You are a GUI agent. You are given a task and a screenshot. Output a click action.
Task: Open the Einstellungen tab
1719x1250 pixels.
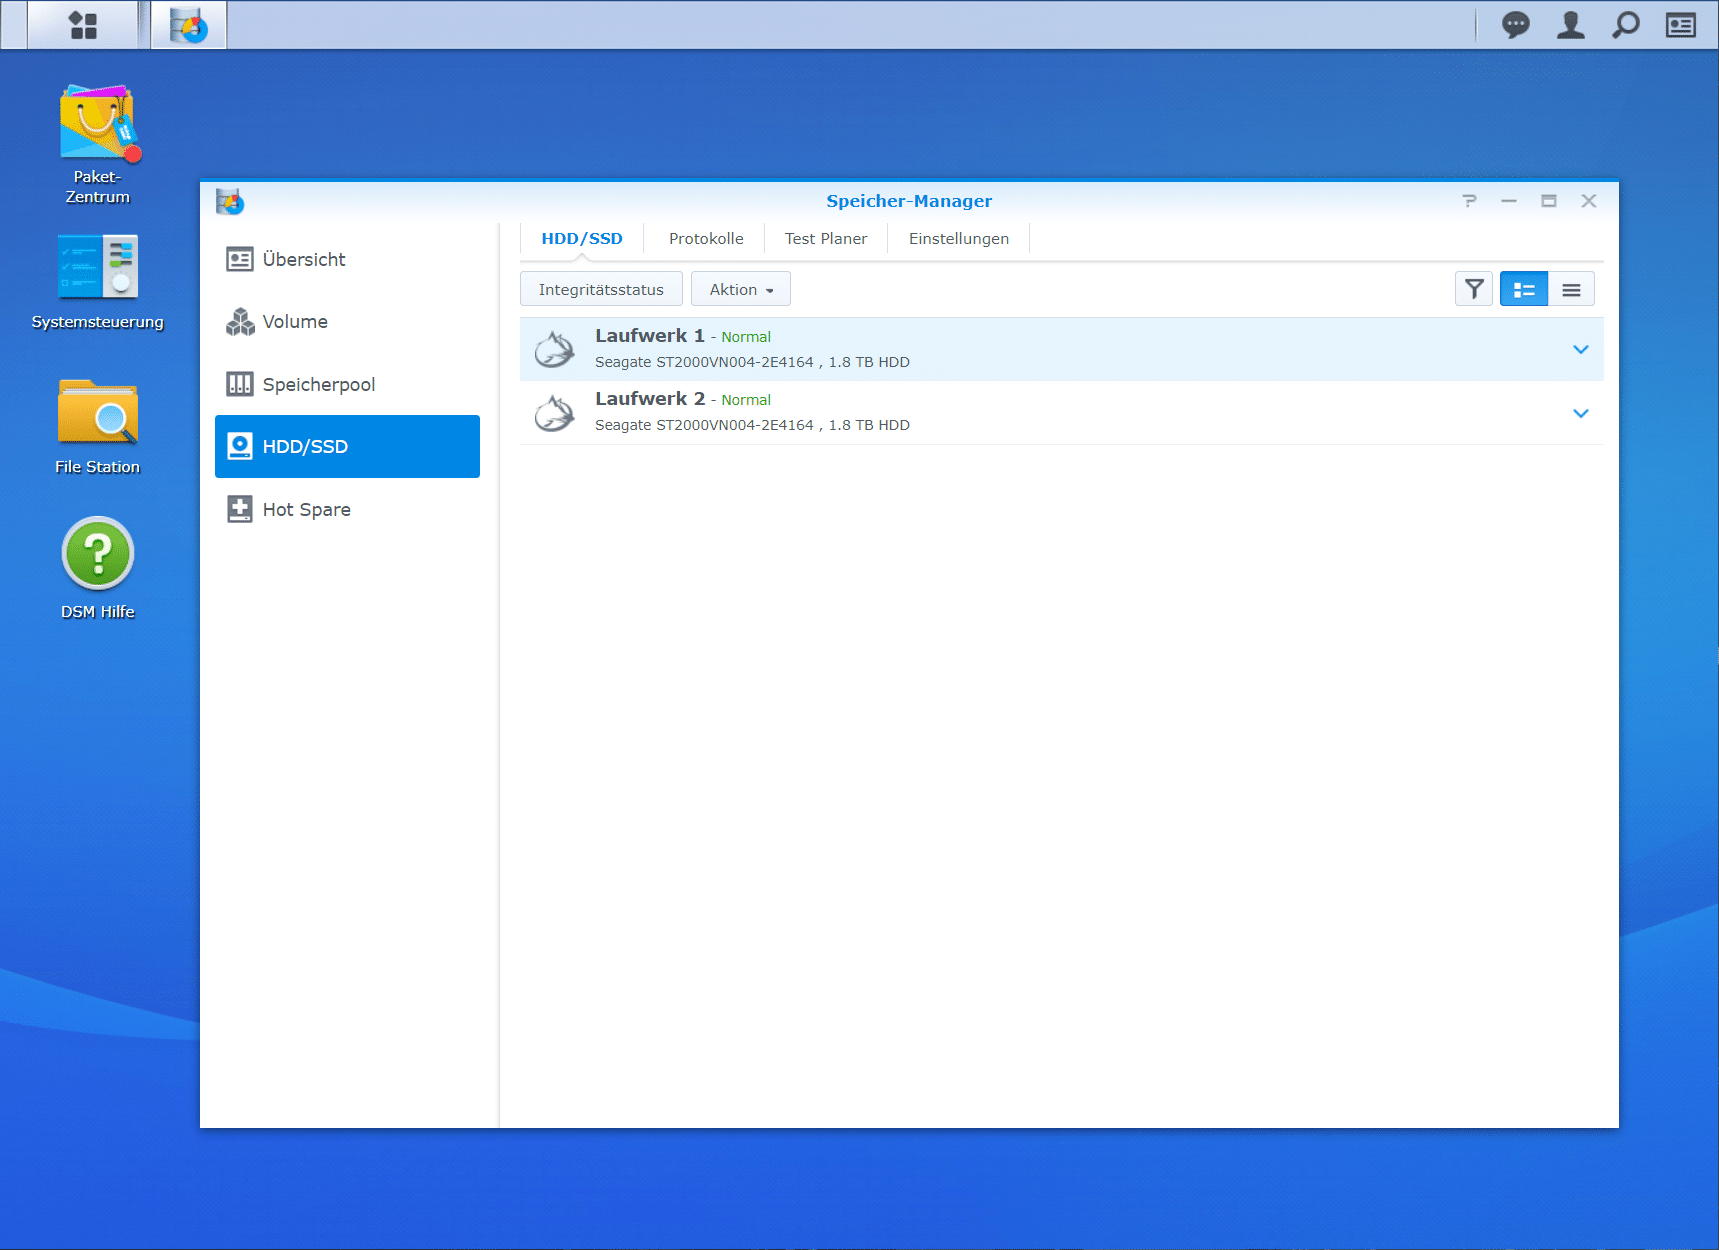click(x=958, y=239)
